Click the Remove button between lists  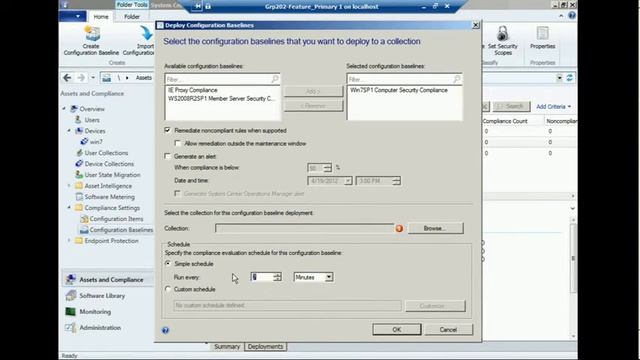(313, 106)
